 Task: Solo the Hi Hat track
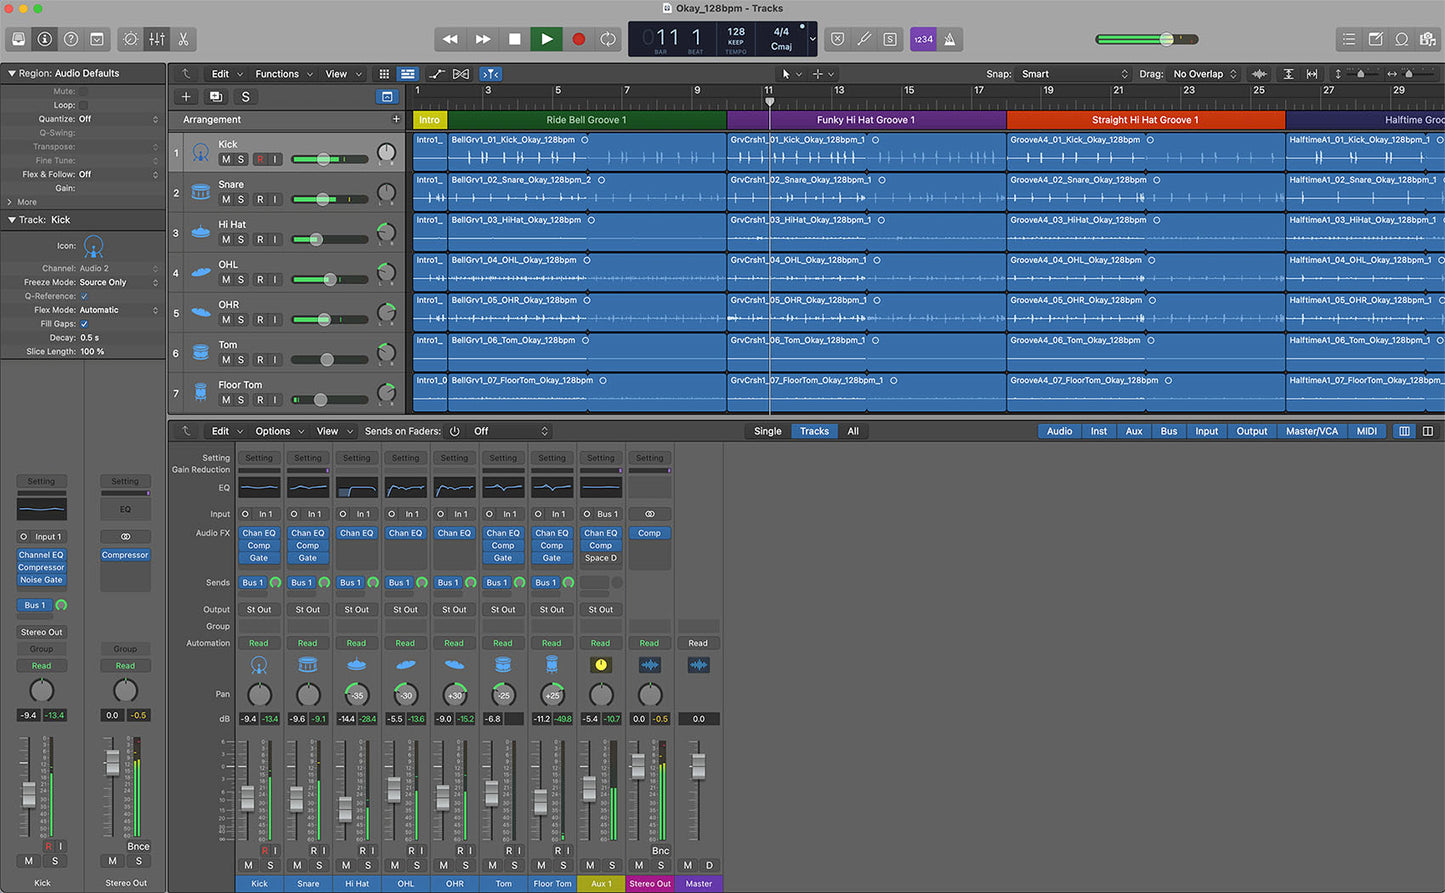(x=241, y=239)
